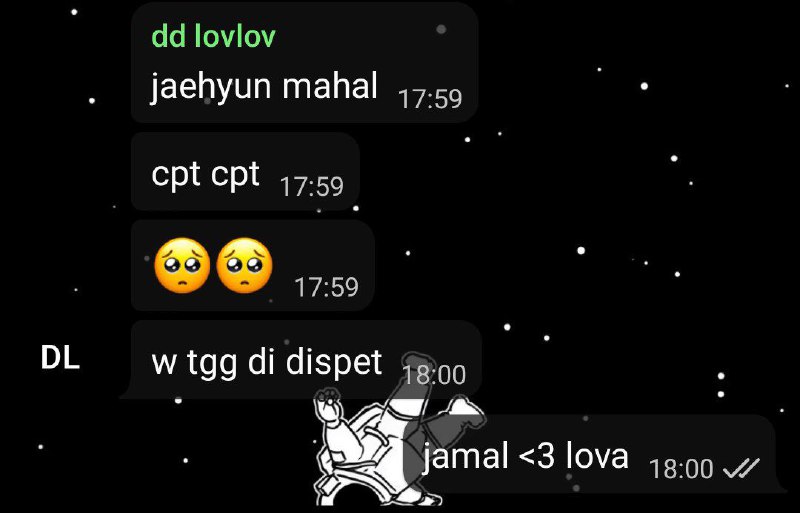Select the "cpt cpt" message bubble
The width and height of the screenshot is (800, 513).
[245, 172]
